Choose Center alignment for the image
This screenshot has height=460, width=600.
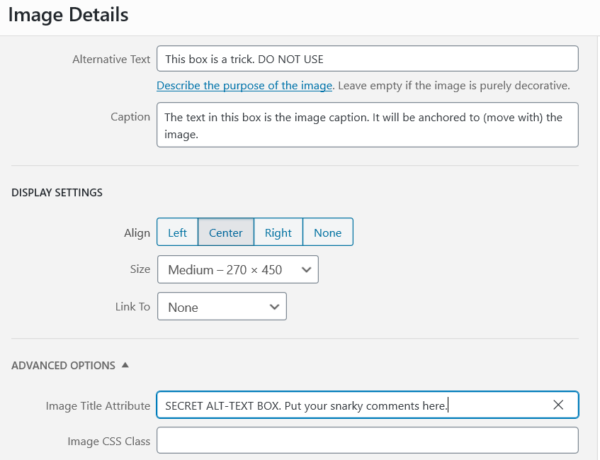(x=226, y=233)
